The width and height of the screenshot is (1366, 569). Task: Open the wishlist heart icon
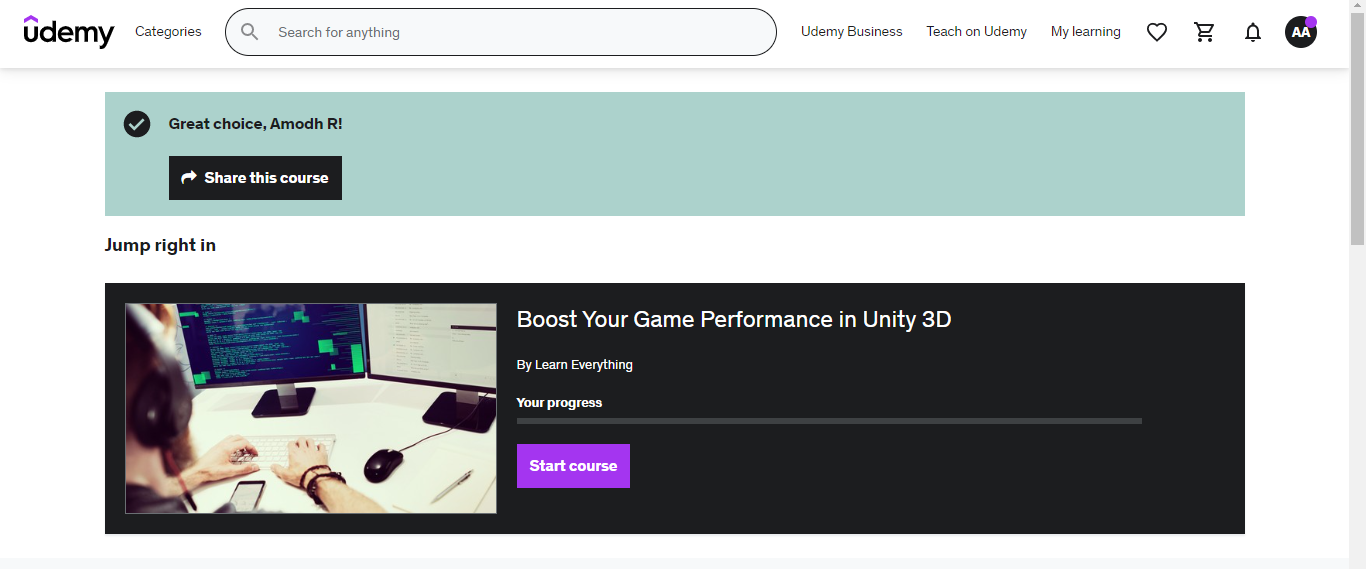tap(1157, 32)
